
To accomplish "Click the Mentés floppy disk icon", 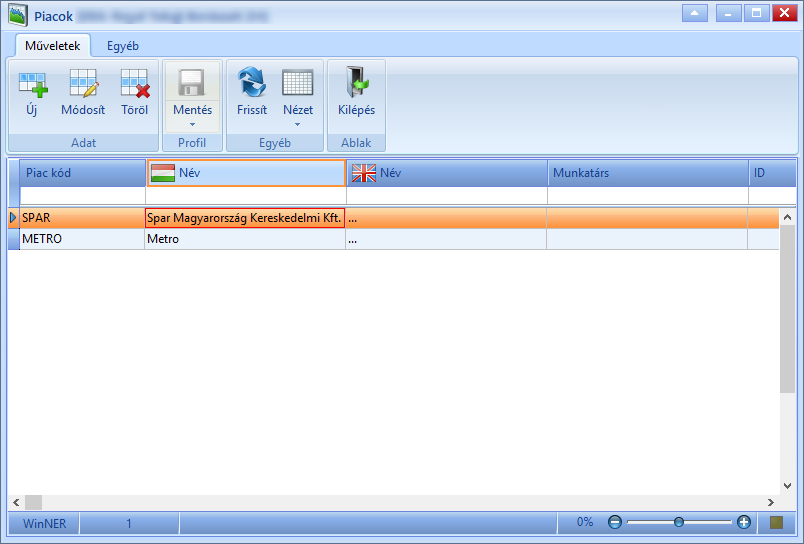I will coord(191,83).
